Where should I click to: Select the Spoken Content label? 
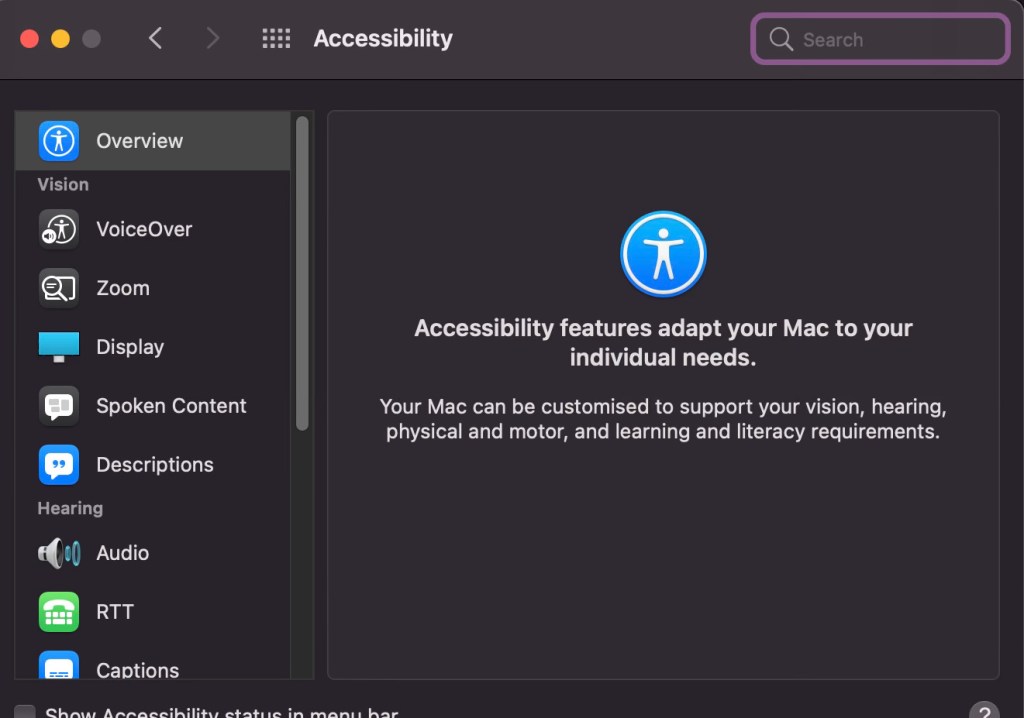[171, 406]
